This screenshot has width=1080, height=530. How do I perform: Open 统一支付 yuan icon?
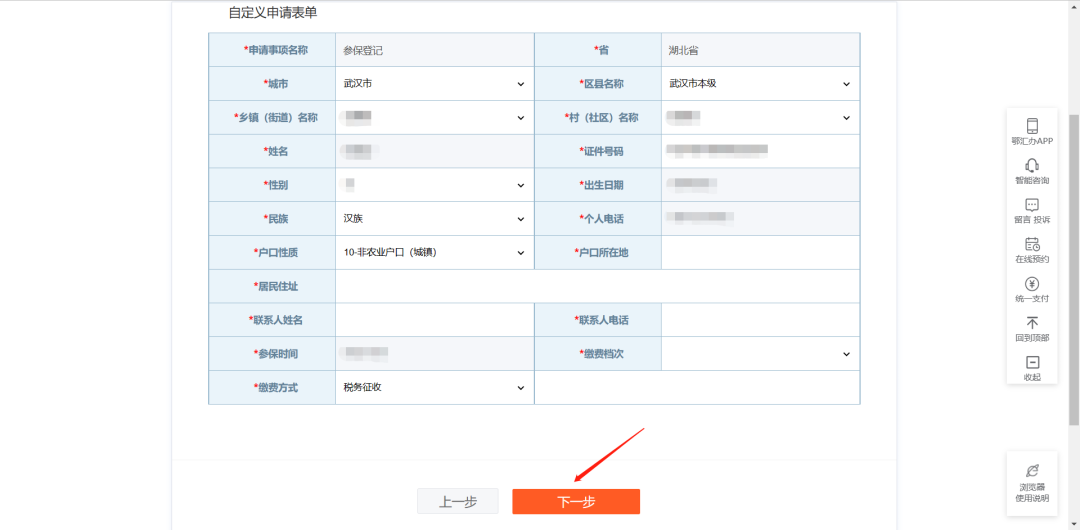(1032, 283)
